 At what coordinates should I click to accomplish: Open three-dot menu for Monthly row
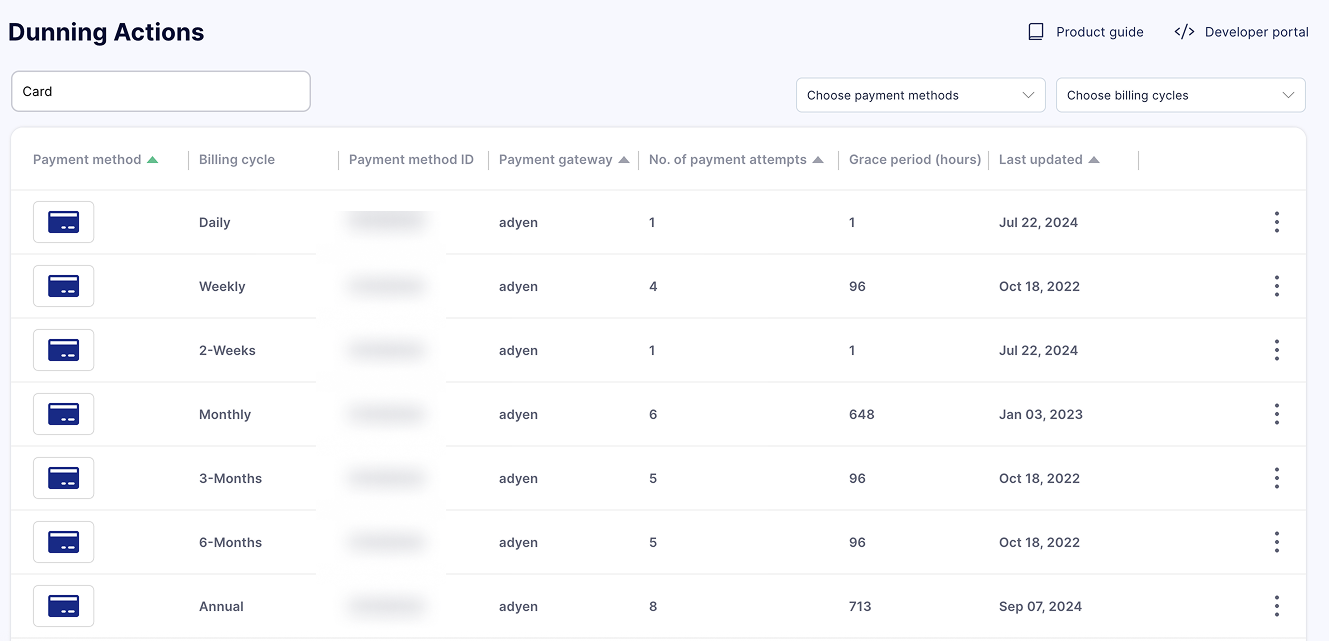[1277, 414]
